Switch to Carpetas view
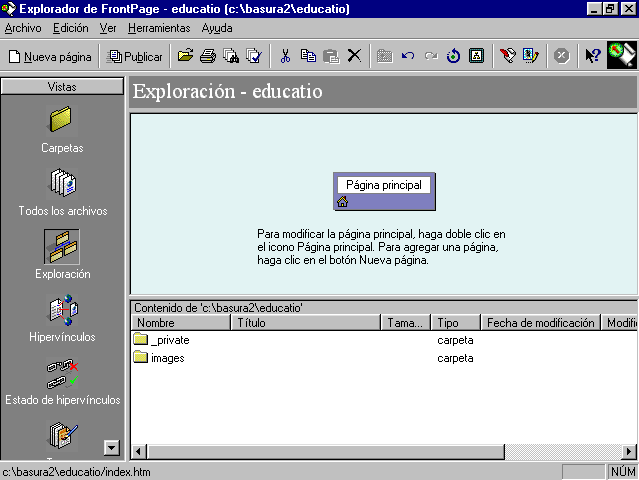The height and width of the screenshot is (480, 639). click(x=62, y=130)
